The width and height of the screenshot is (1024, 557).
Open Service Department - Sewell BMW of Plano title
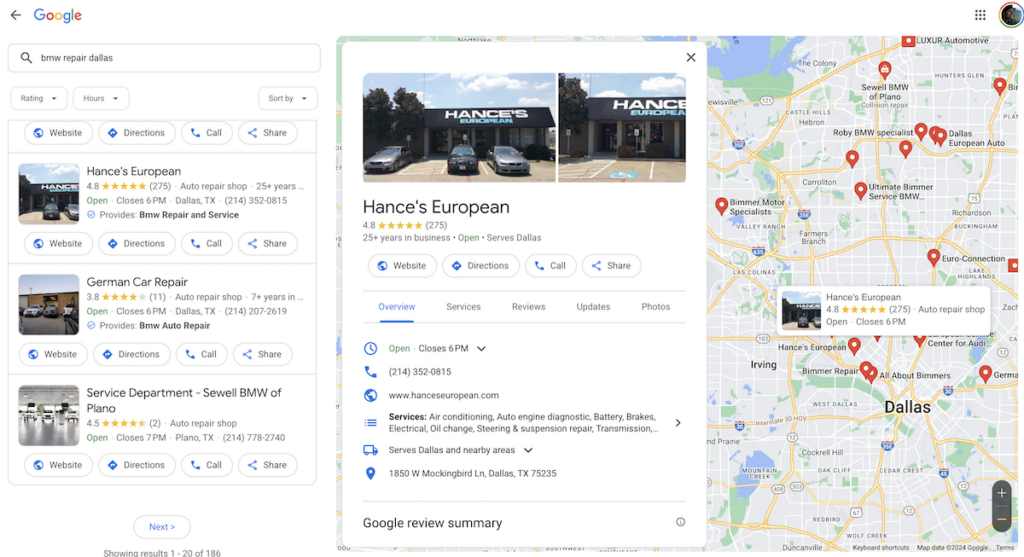point(184,400)
